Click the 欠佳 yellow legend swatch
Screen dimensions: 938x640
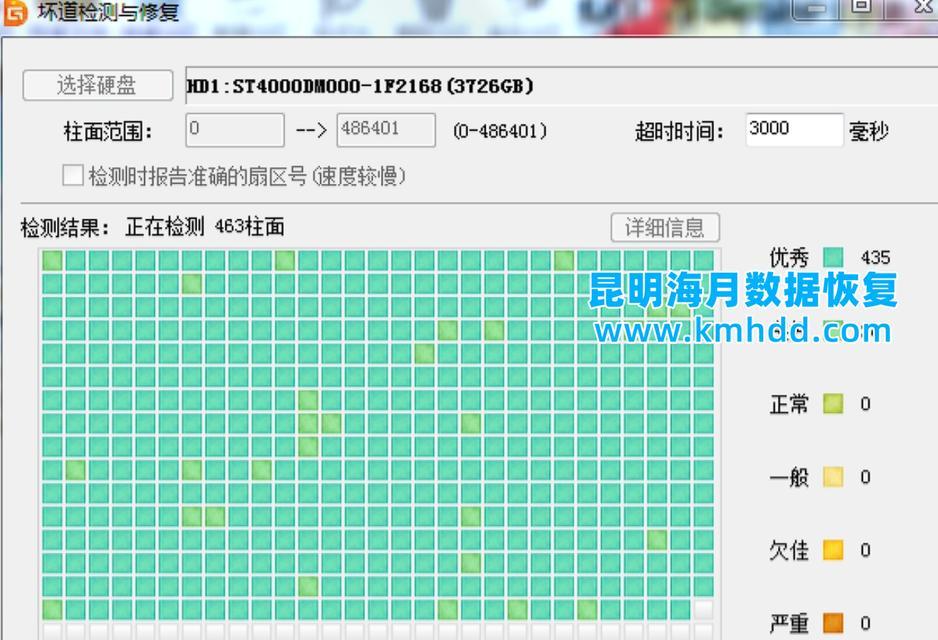click(833, 550)
